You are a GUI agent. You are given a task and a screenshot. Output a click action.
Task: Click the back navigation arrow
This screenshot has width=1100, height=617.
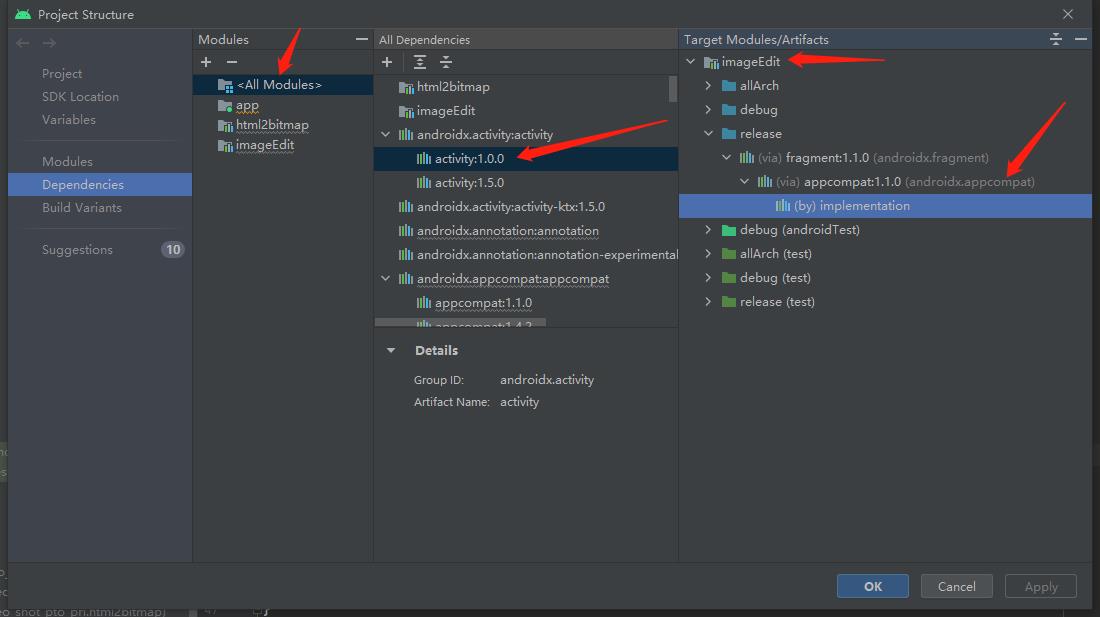click(x=22, y=43)
